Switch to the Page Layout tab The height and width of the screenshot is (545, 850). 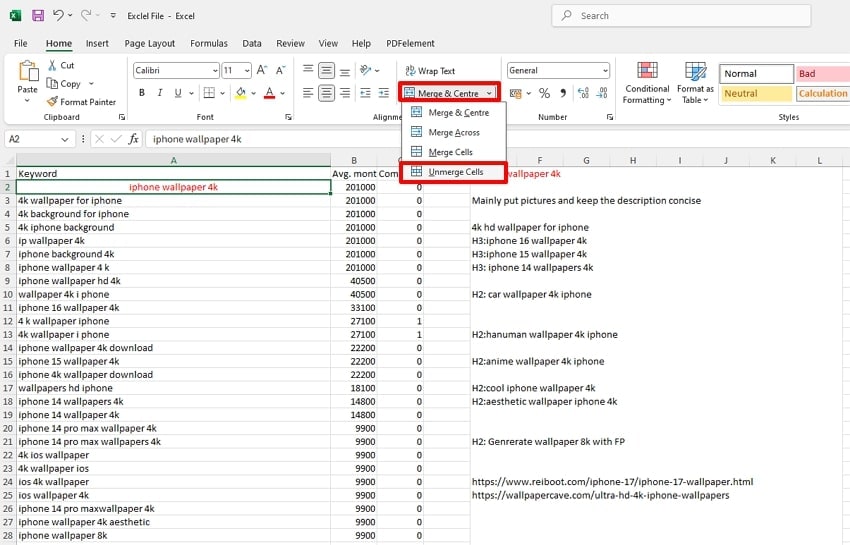[x=150, y=43]
